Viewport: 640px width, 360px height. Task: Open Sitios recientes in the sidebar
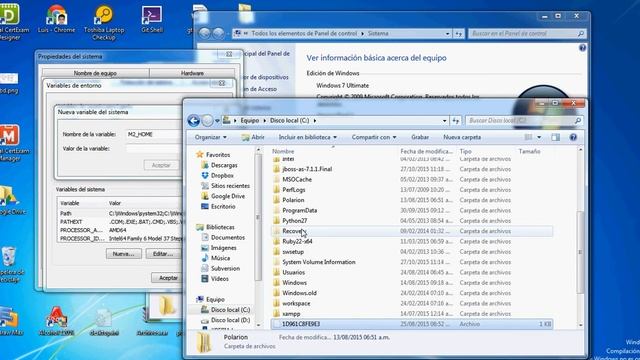pyautogui.click(x=230, y=186)
